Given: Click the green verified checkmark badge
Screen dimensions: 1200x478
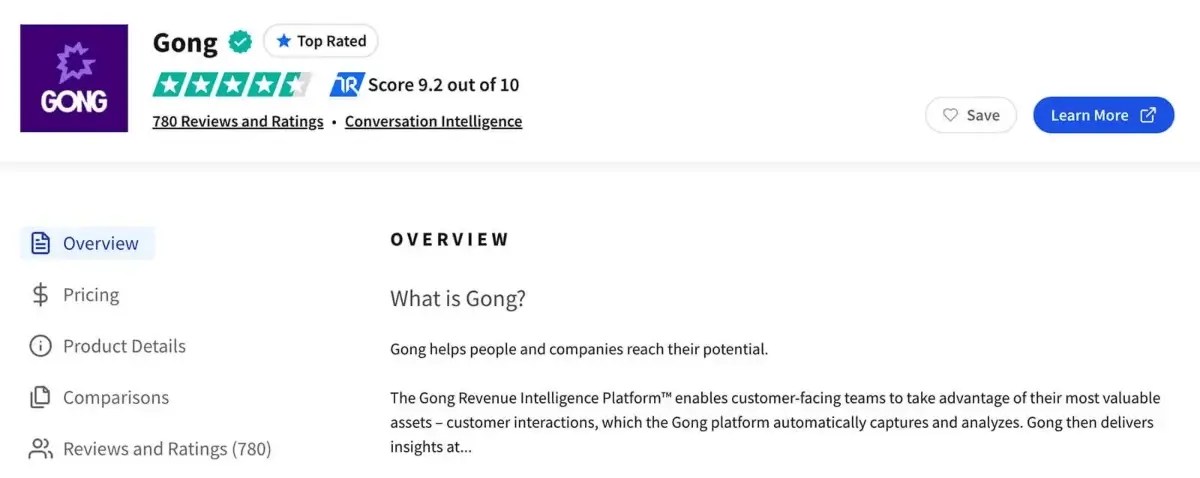Looking at the screenshot, I should (240, 42).
